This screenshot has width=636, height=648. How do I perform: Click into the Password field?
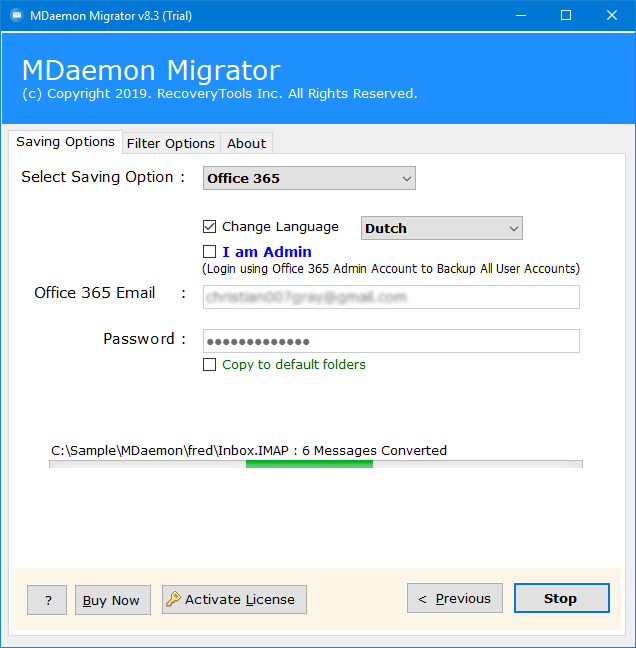[x=391, y=341]
